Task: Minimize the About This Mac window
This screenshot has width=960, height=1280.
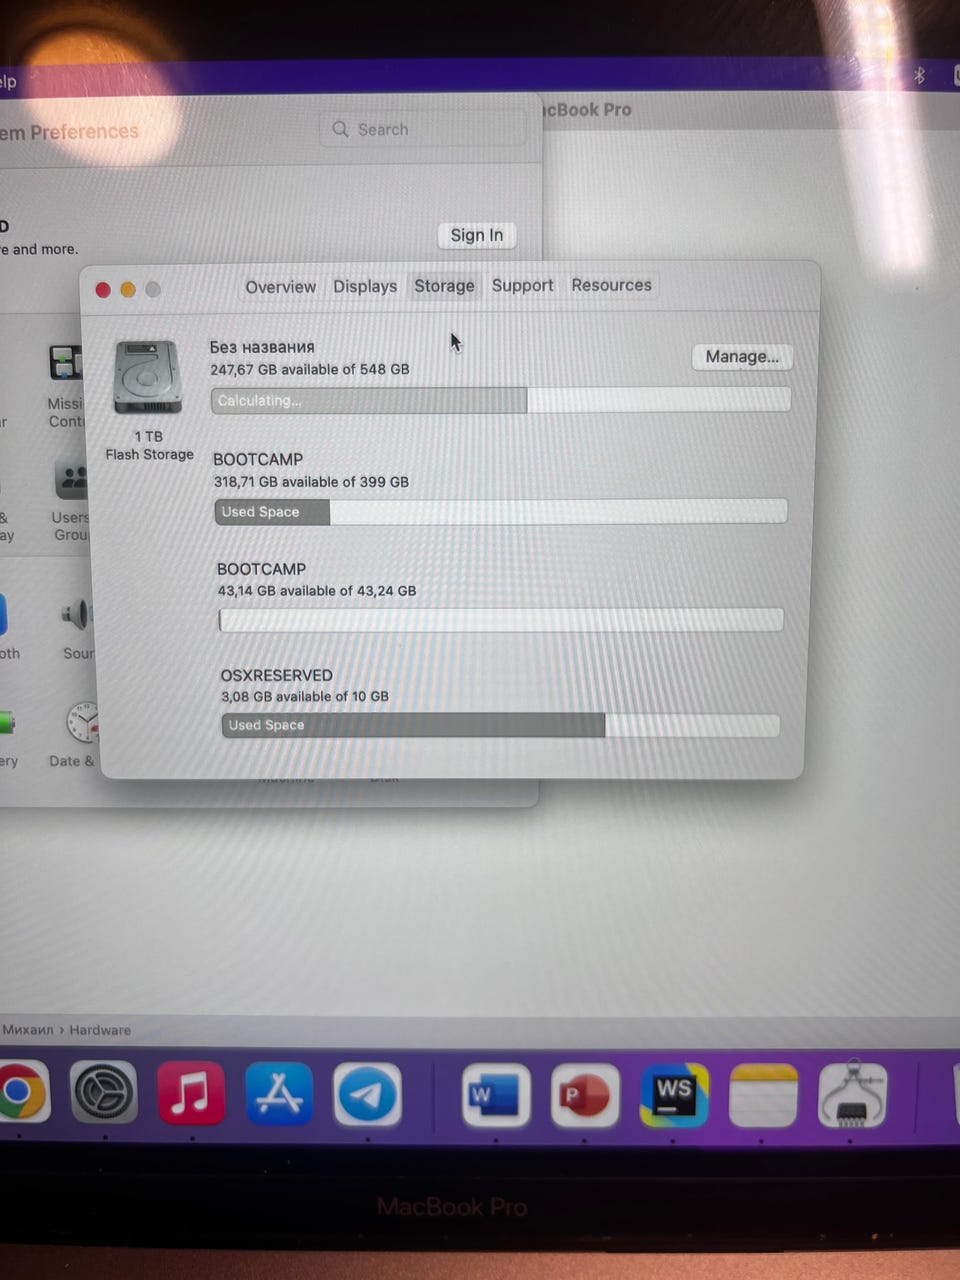Action: click(x=128, y=290)
